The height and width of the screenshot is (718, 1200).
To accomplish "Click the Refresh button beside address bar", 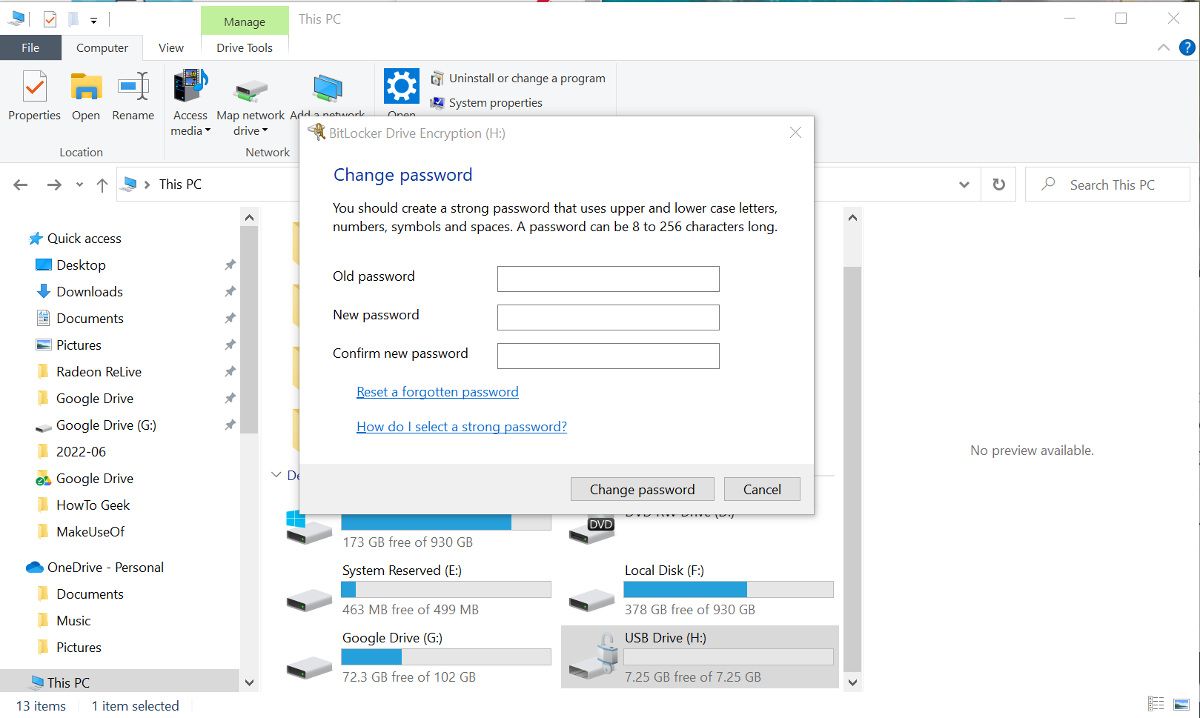I will [x=998, y=185].
